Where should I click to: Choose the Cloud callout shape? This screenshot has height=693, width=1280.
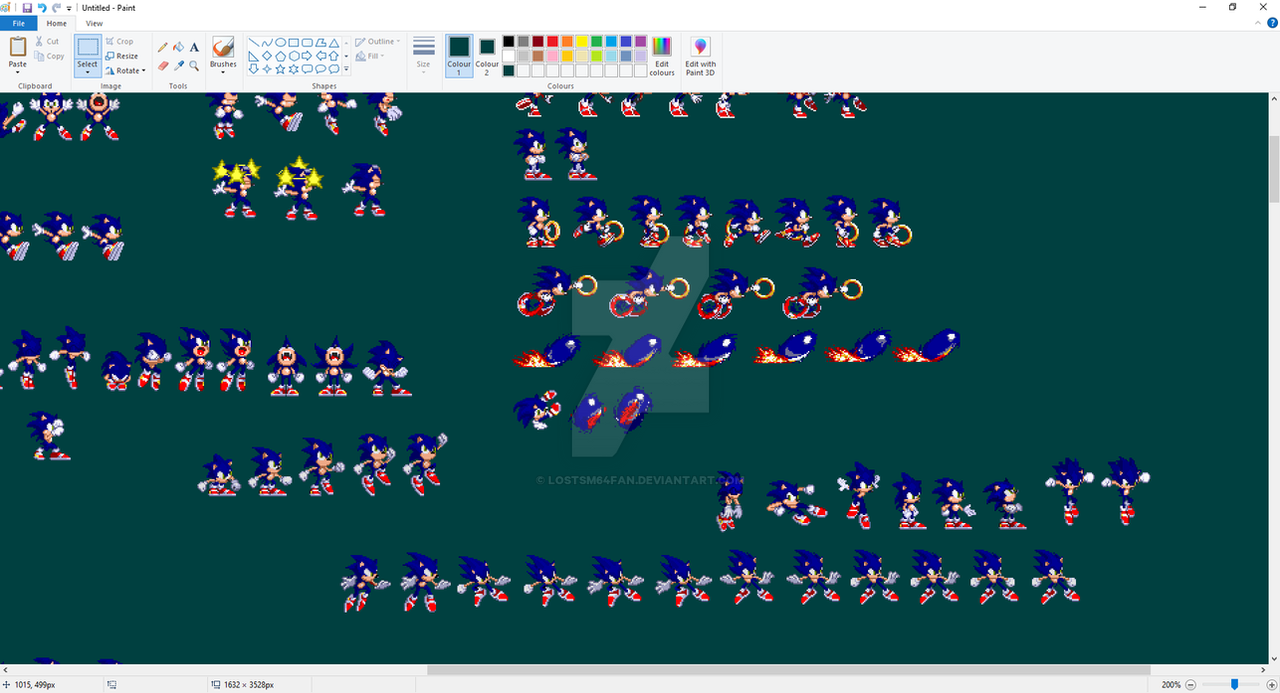(333, 69)
